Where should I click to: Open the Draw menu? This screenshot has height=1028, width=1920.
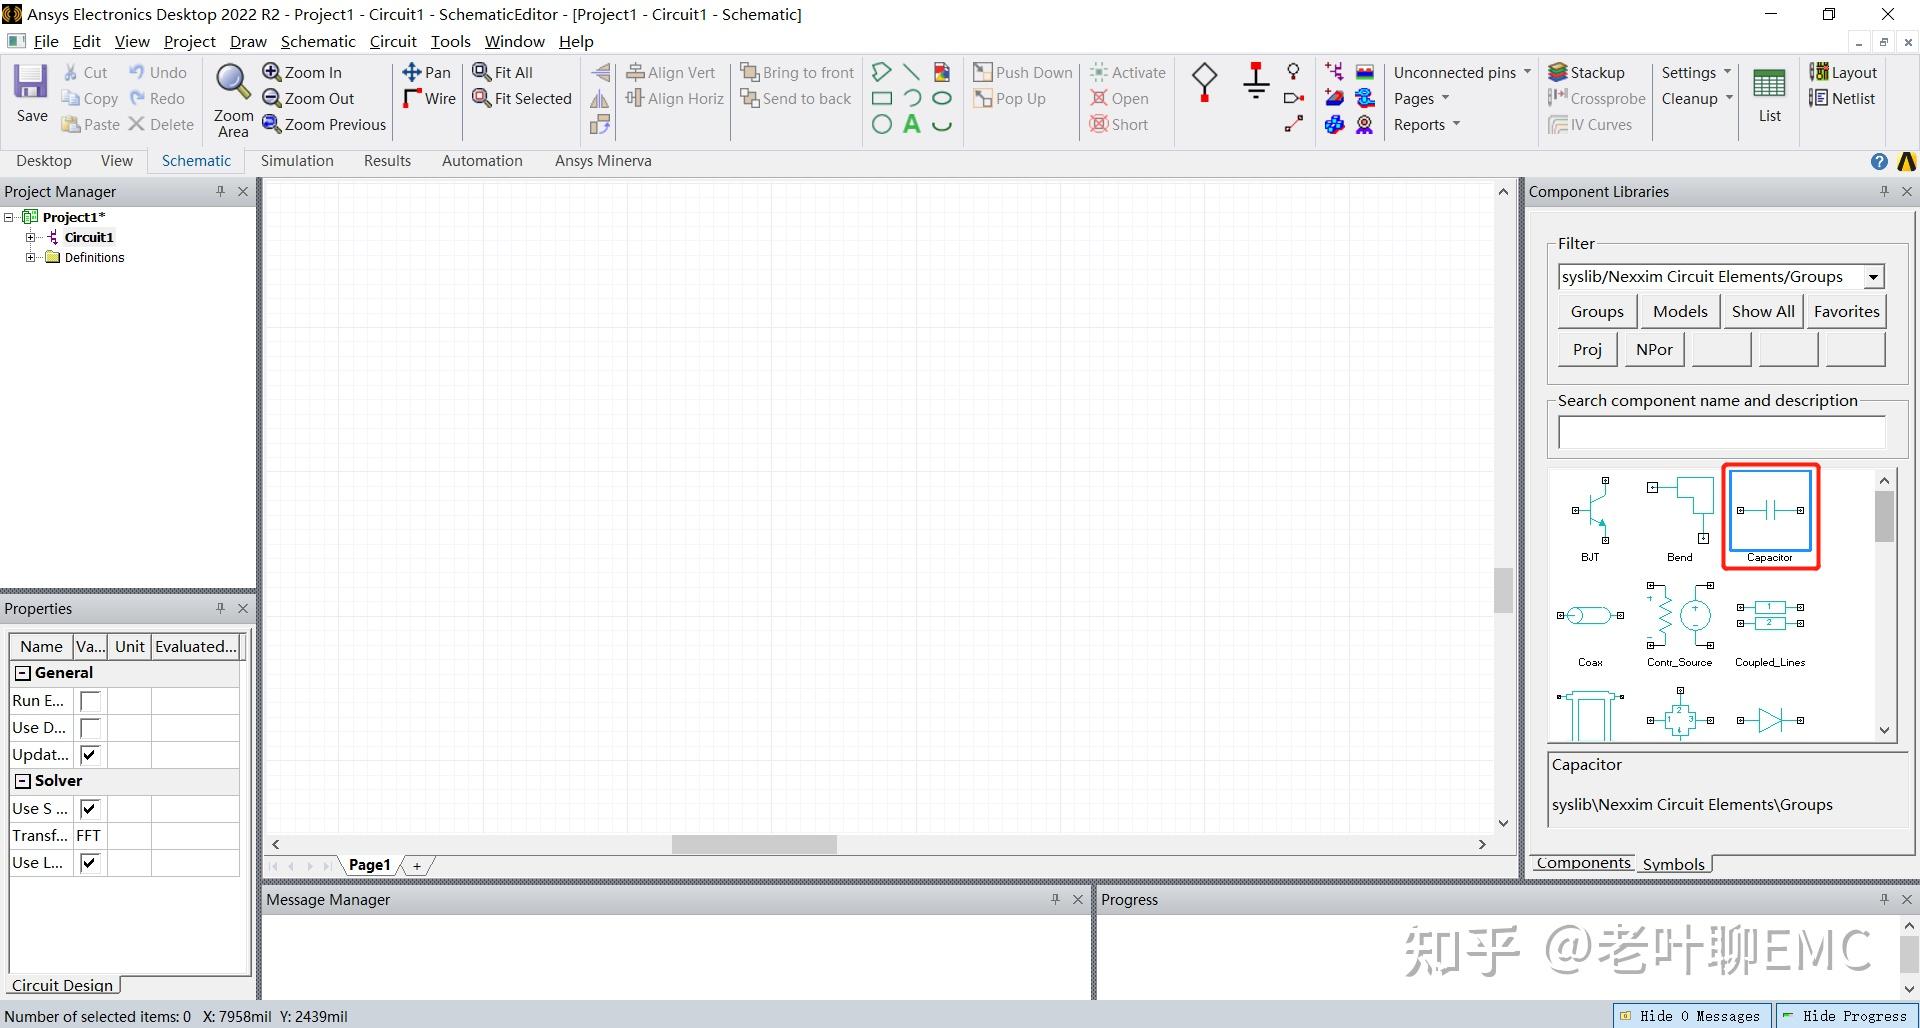pos(248,41)
